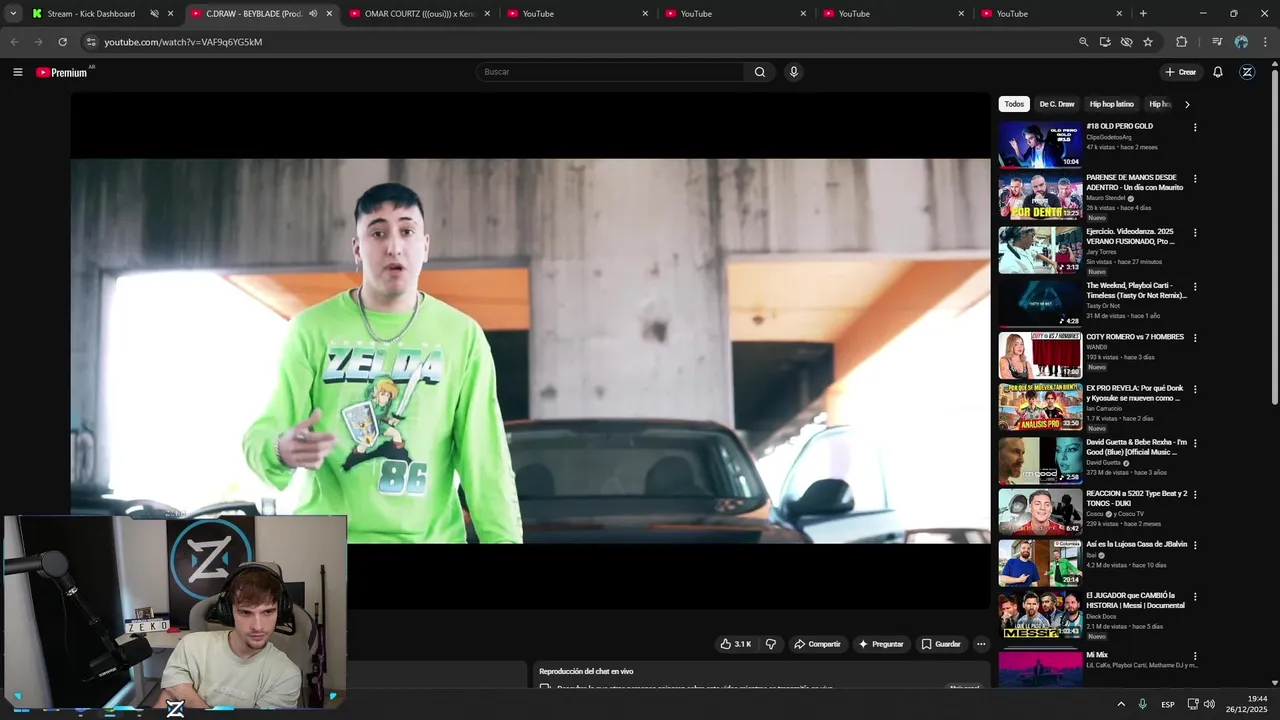Go to YouTube Premium home logo
The height and width of the screenshot is (720, 1280).
62,72
